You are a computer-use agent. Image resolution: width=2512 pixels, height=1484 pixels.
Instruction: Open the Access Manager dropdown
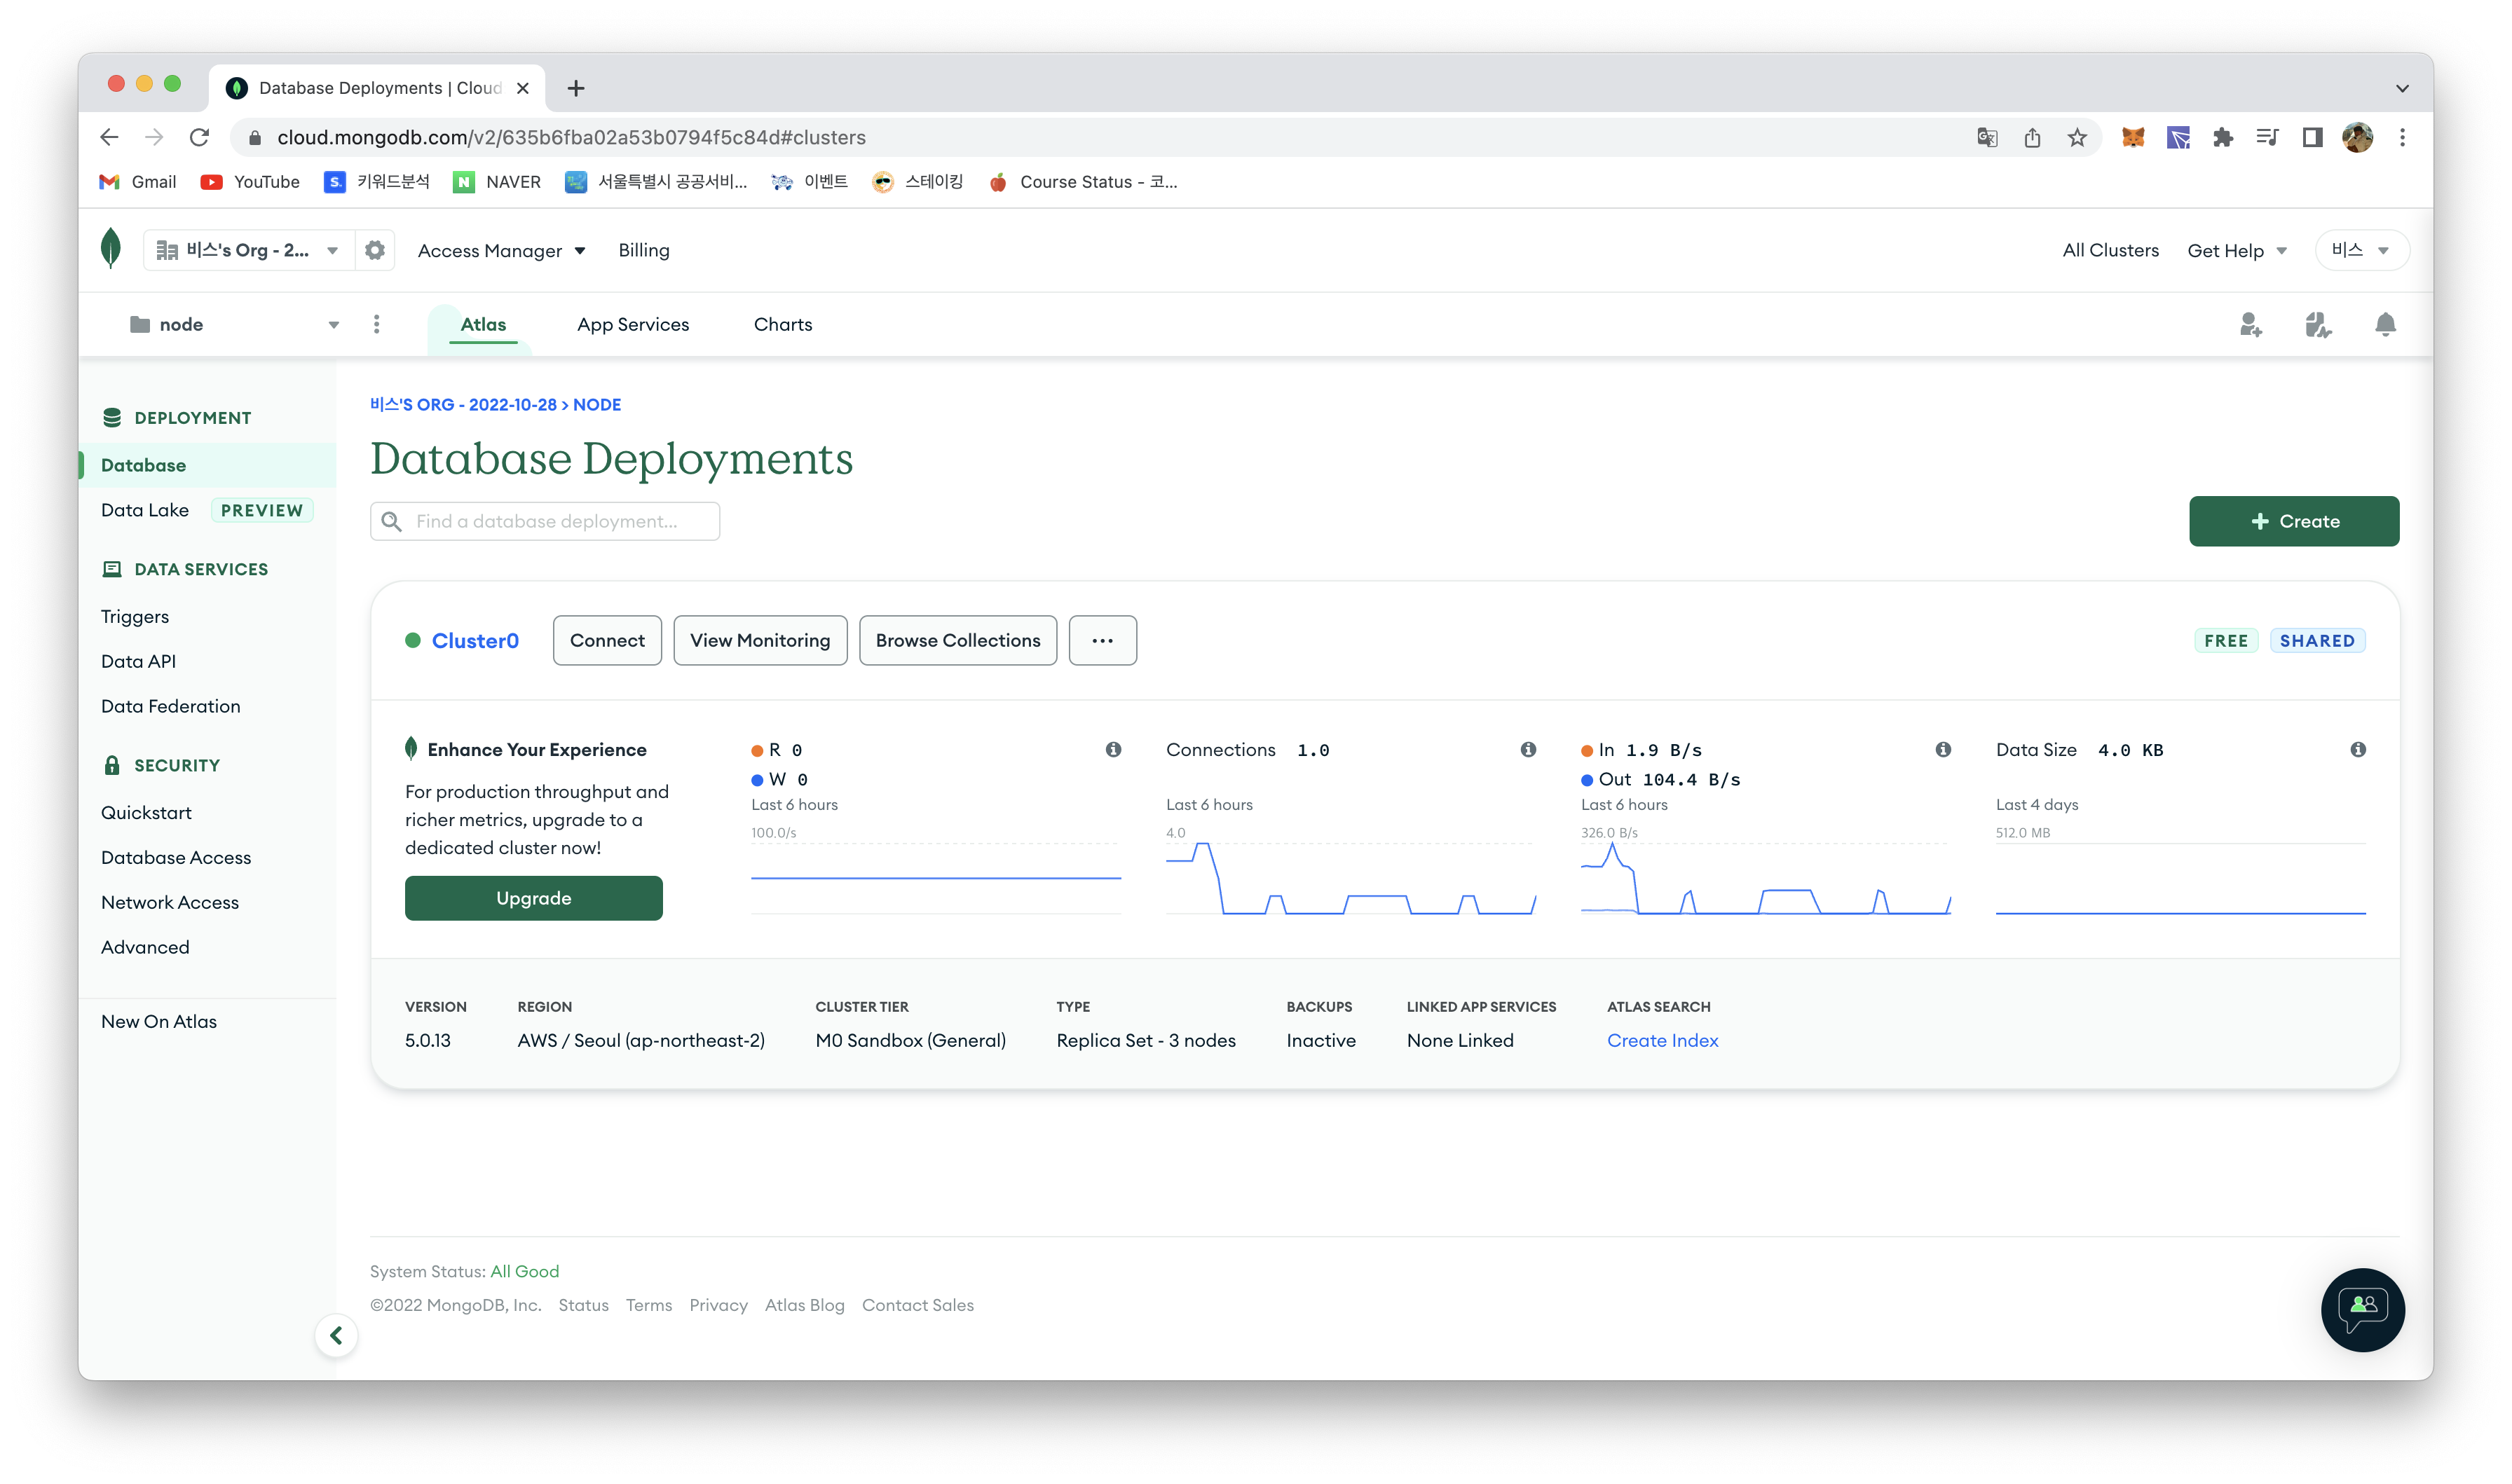(501, 250)
